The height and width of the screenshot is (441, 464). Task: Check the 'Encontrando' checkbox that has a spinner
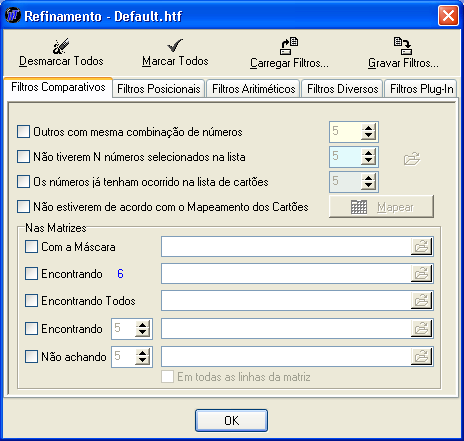[31, 329]
